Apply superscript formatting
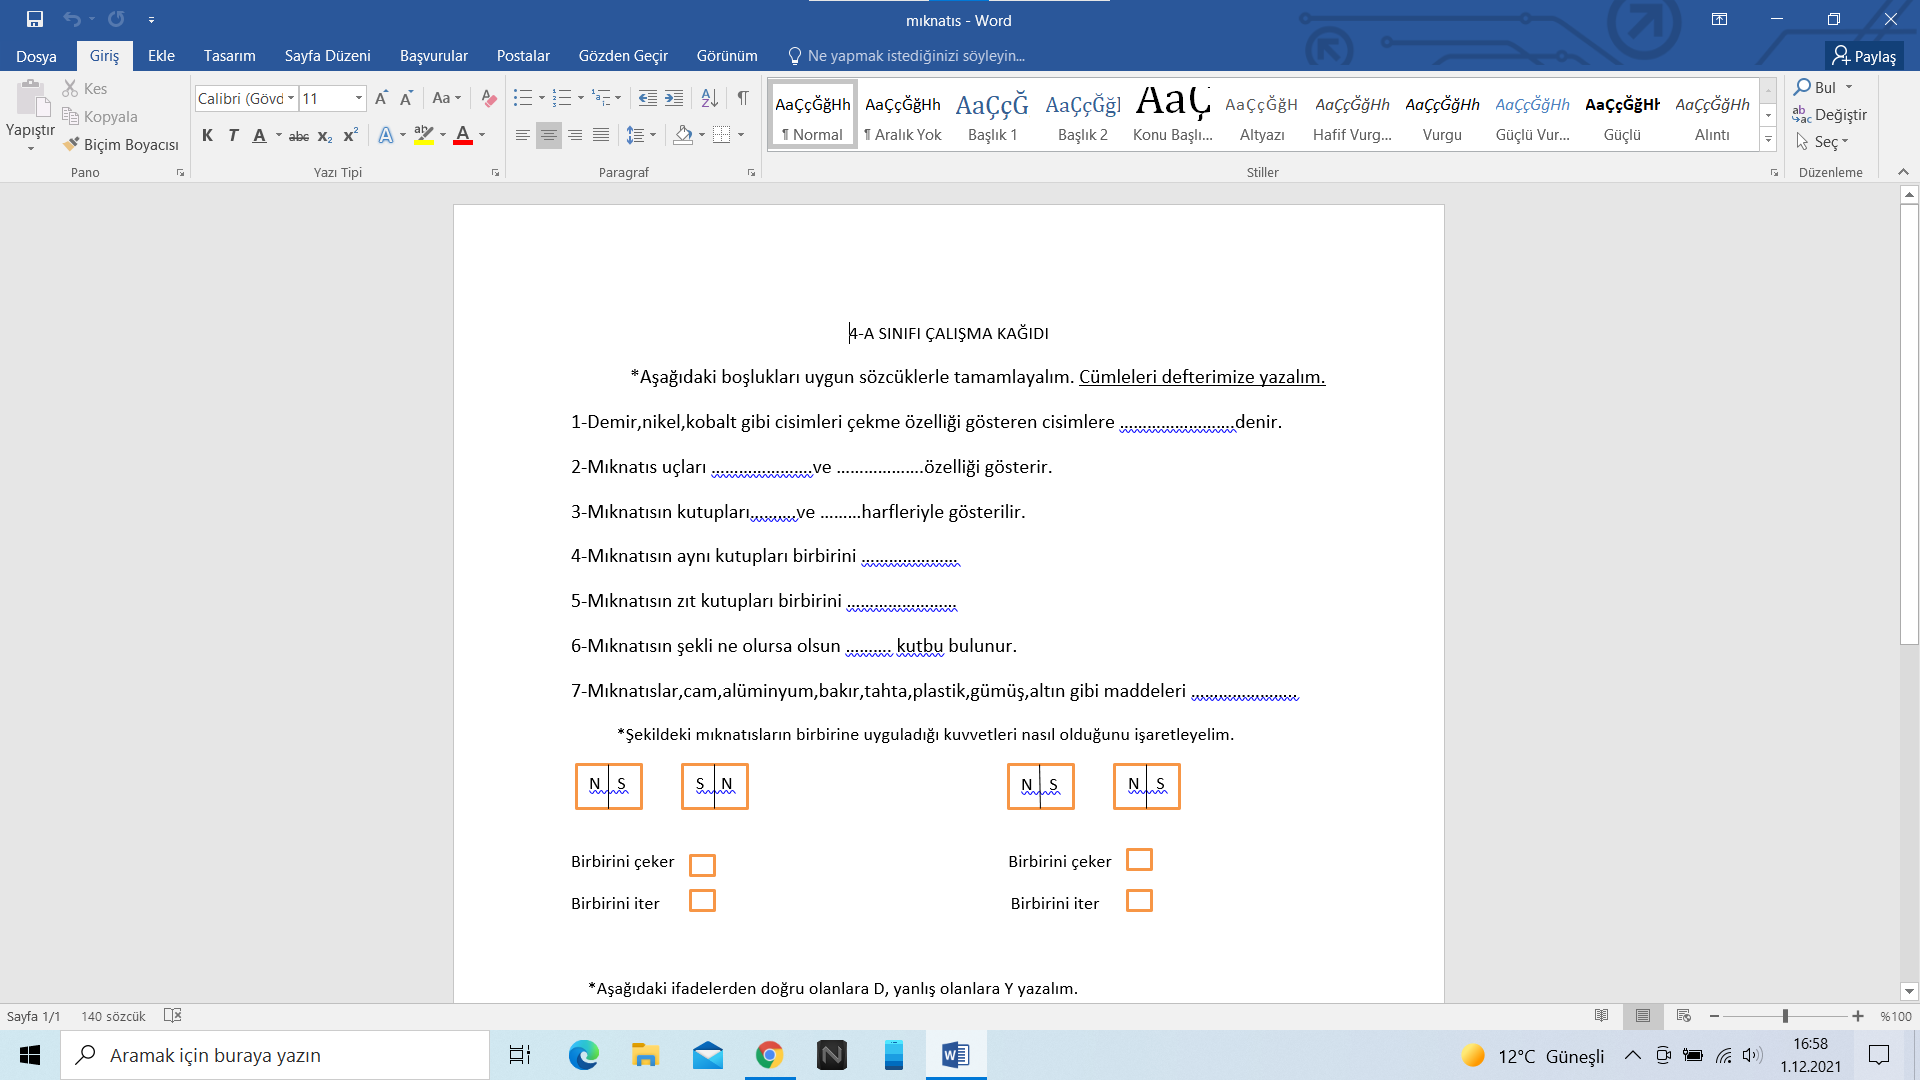 (350, 136)
